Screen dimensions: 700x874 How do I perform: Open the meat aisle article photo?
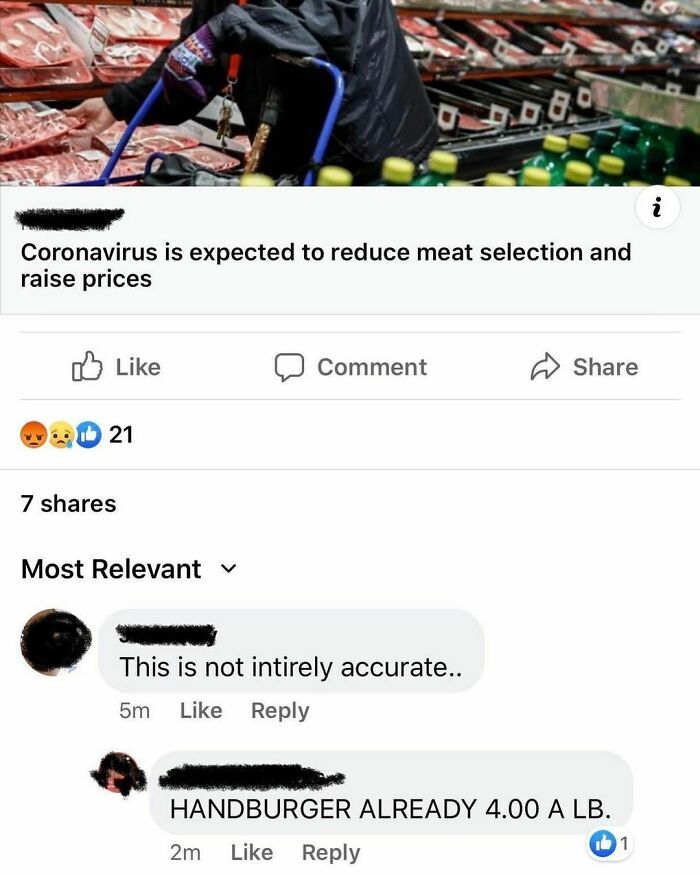[350, 93]
